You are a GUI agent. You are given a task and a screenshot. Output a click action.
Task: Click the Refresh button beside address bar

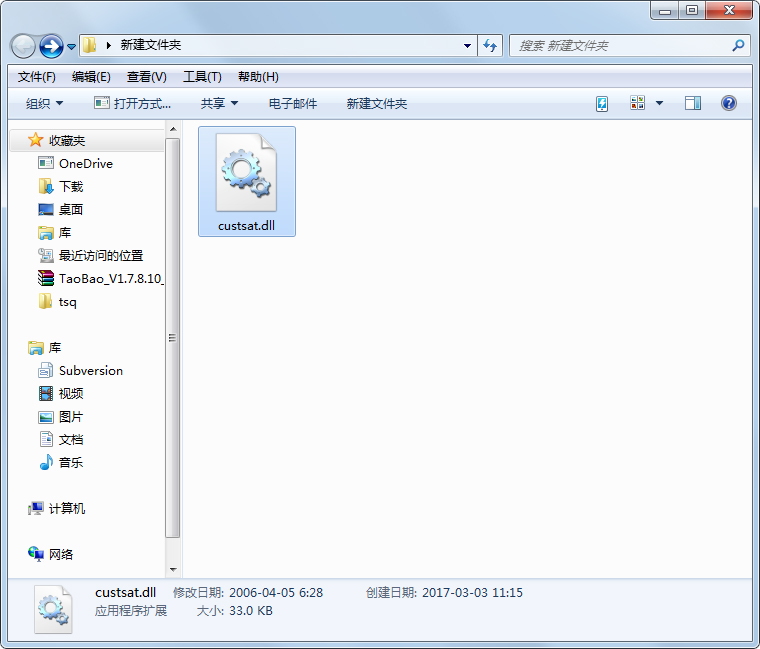490,46
